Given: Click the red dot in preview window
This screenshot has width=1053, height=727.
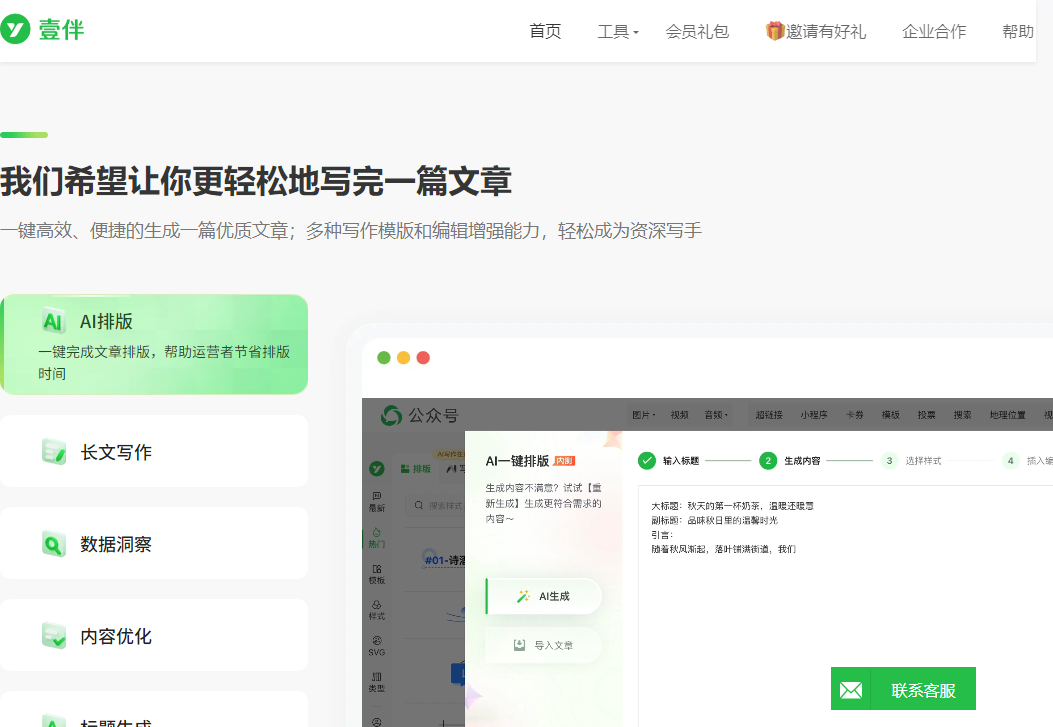Looking at the screenshot, I should tap(423, 358).
